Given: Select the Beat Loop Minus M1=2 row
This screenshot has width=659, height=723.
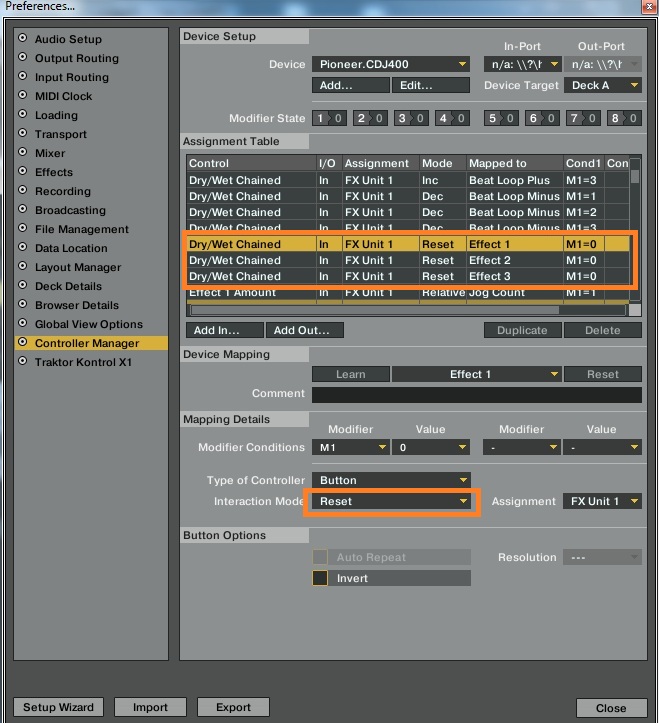Looking at the screenshot, I should 408,213.
